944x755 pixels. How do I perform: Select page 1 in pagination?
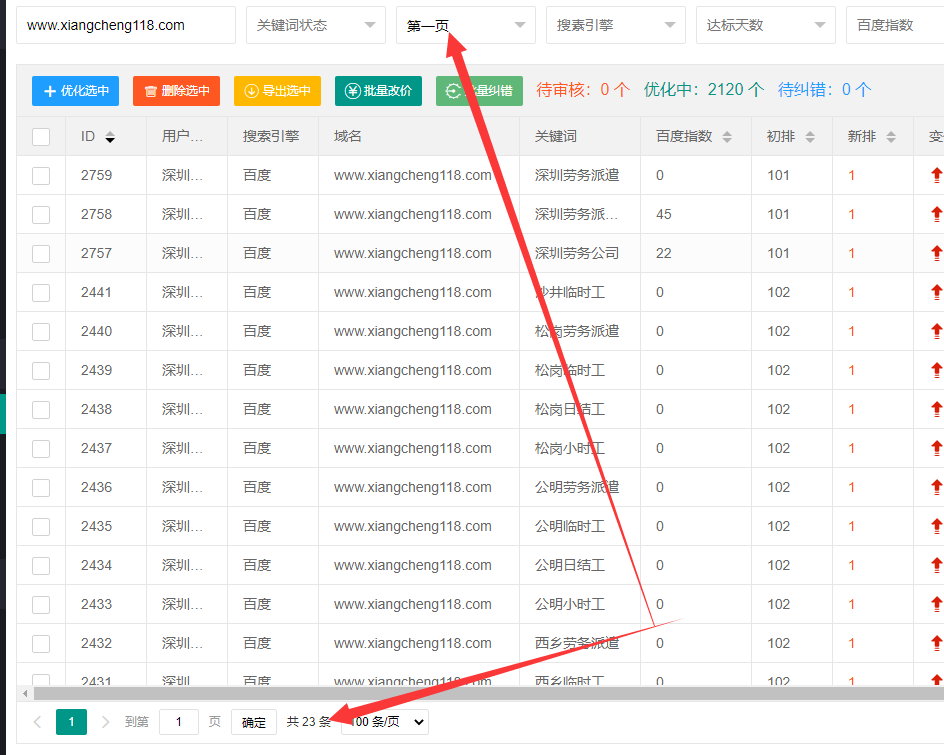click(71, 722)
